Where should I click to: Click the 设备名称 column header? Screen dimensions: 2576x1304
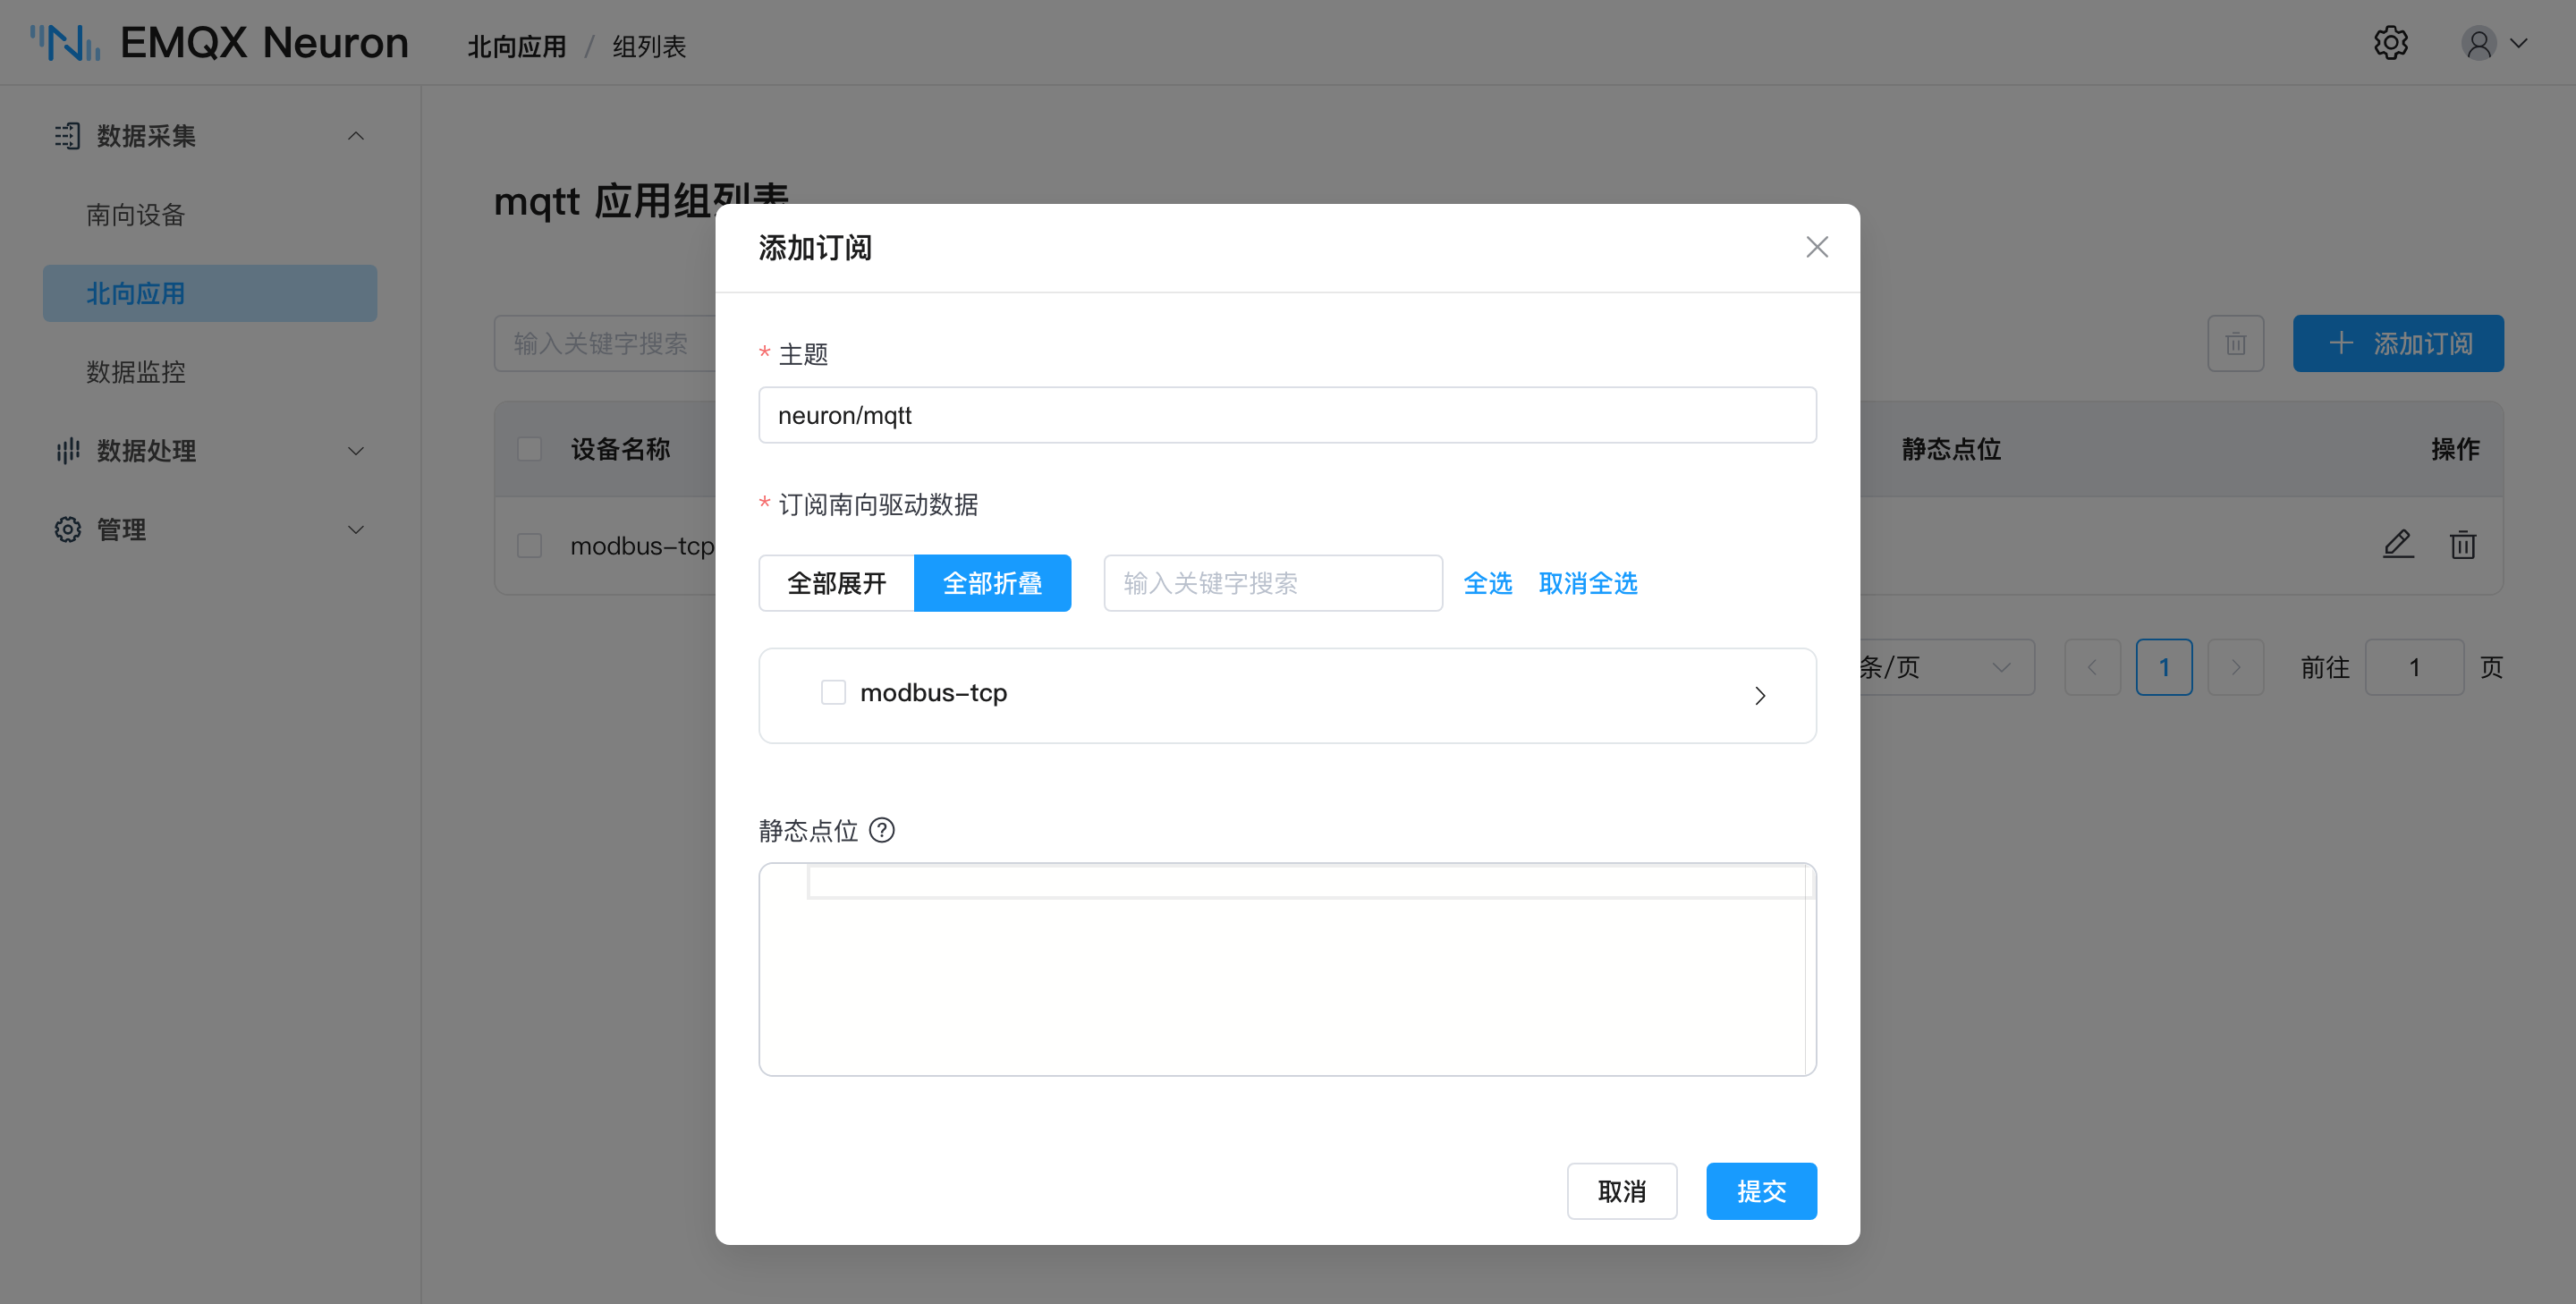tap(620, 449)
